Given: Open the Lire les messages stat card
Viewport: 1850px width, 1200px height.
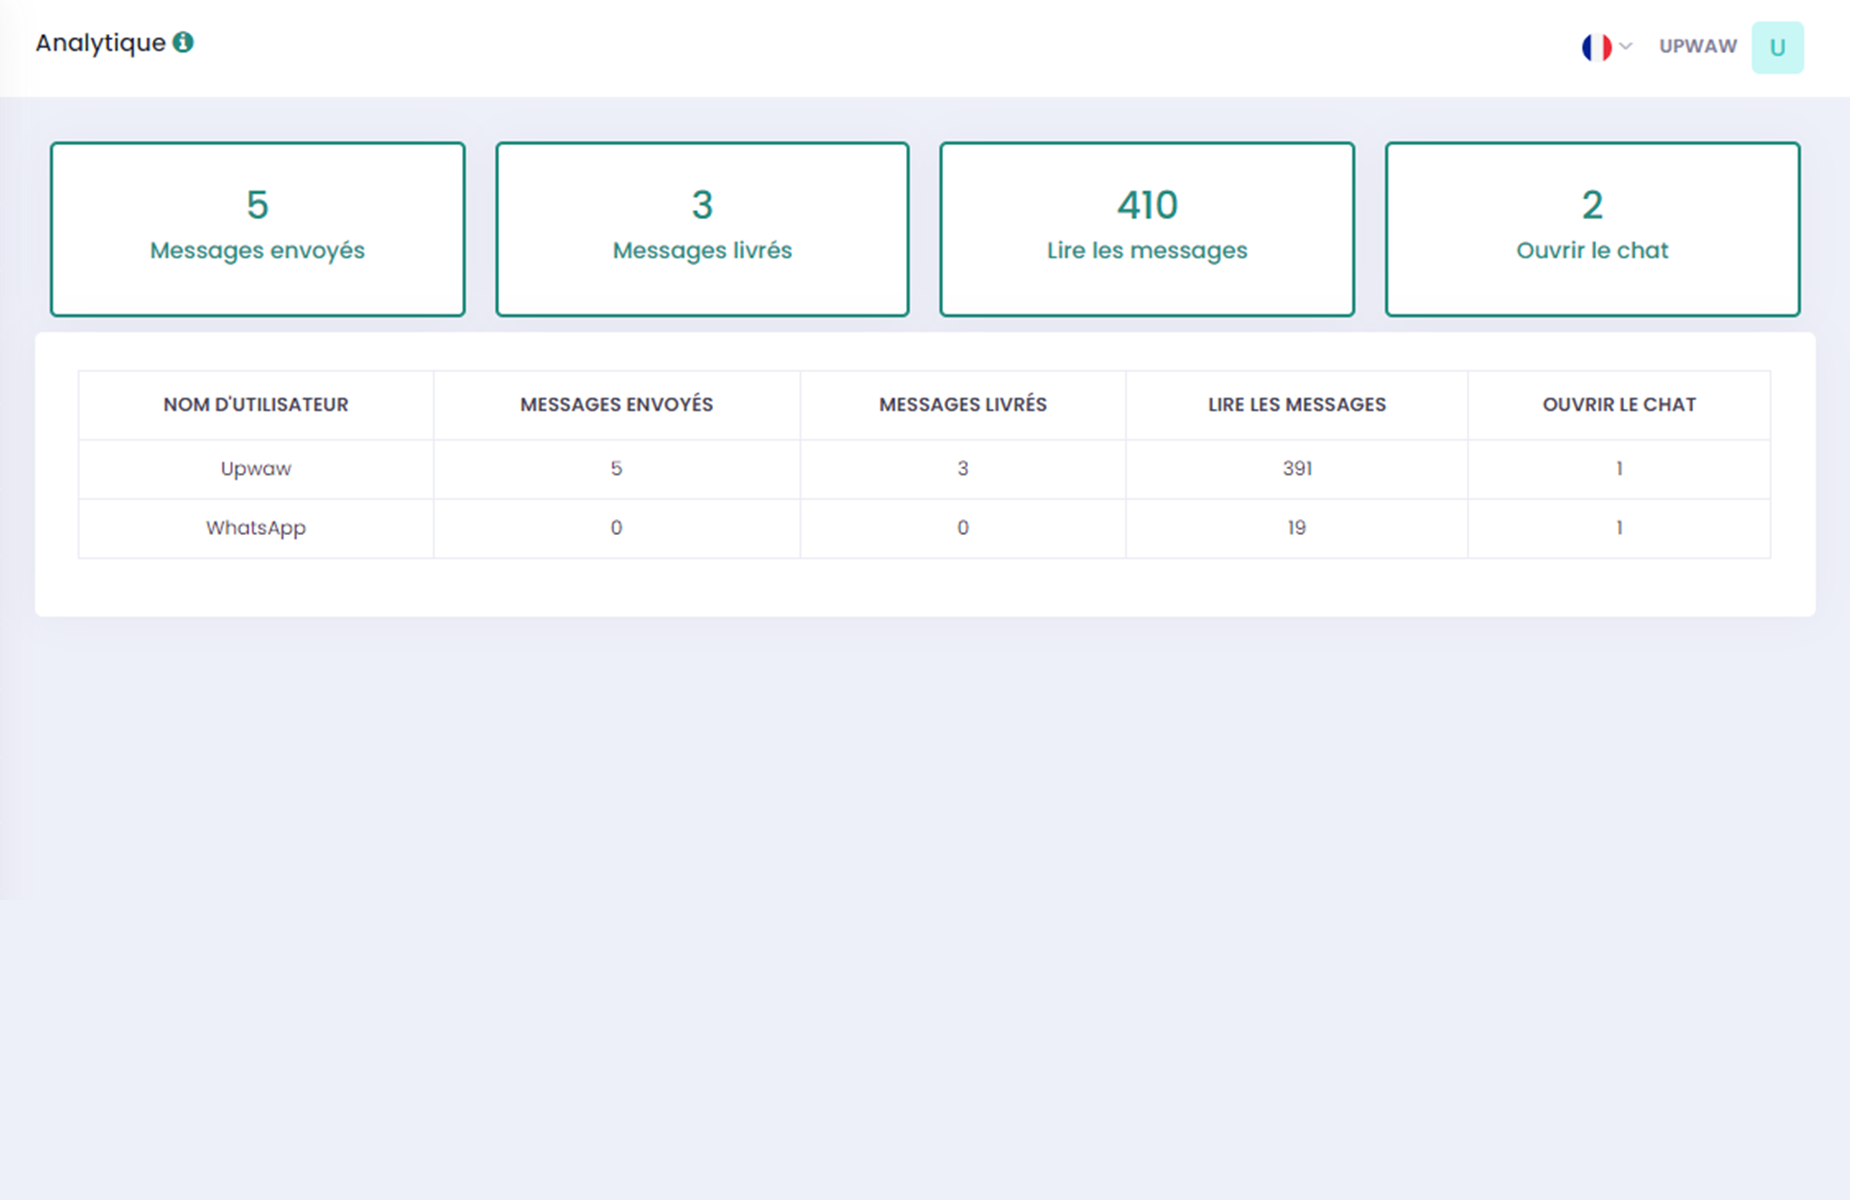Looking at the screenshot, I should (x=1147, y=229).
